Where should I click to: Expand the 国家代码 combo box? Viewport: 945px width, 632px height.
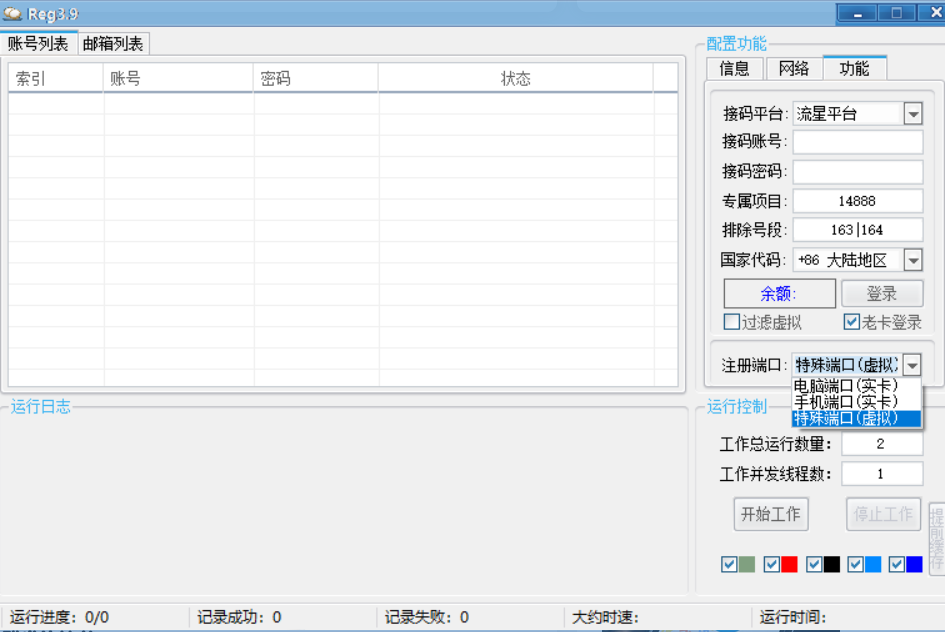pyautogui.click(x=912, y=260)
